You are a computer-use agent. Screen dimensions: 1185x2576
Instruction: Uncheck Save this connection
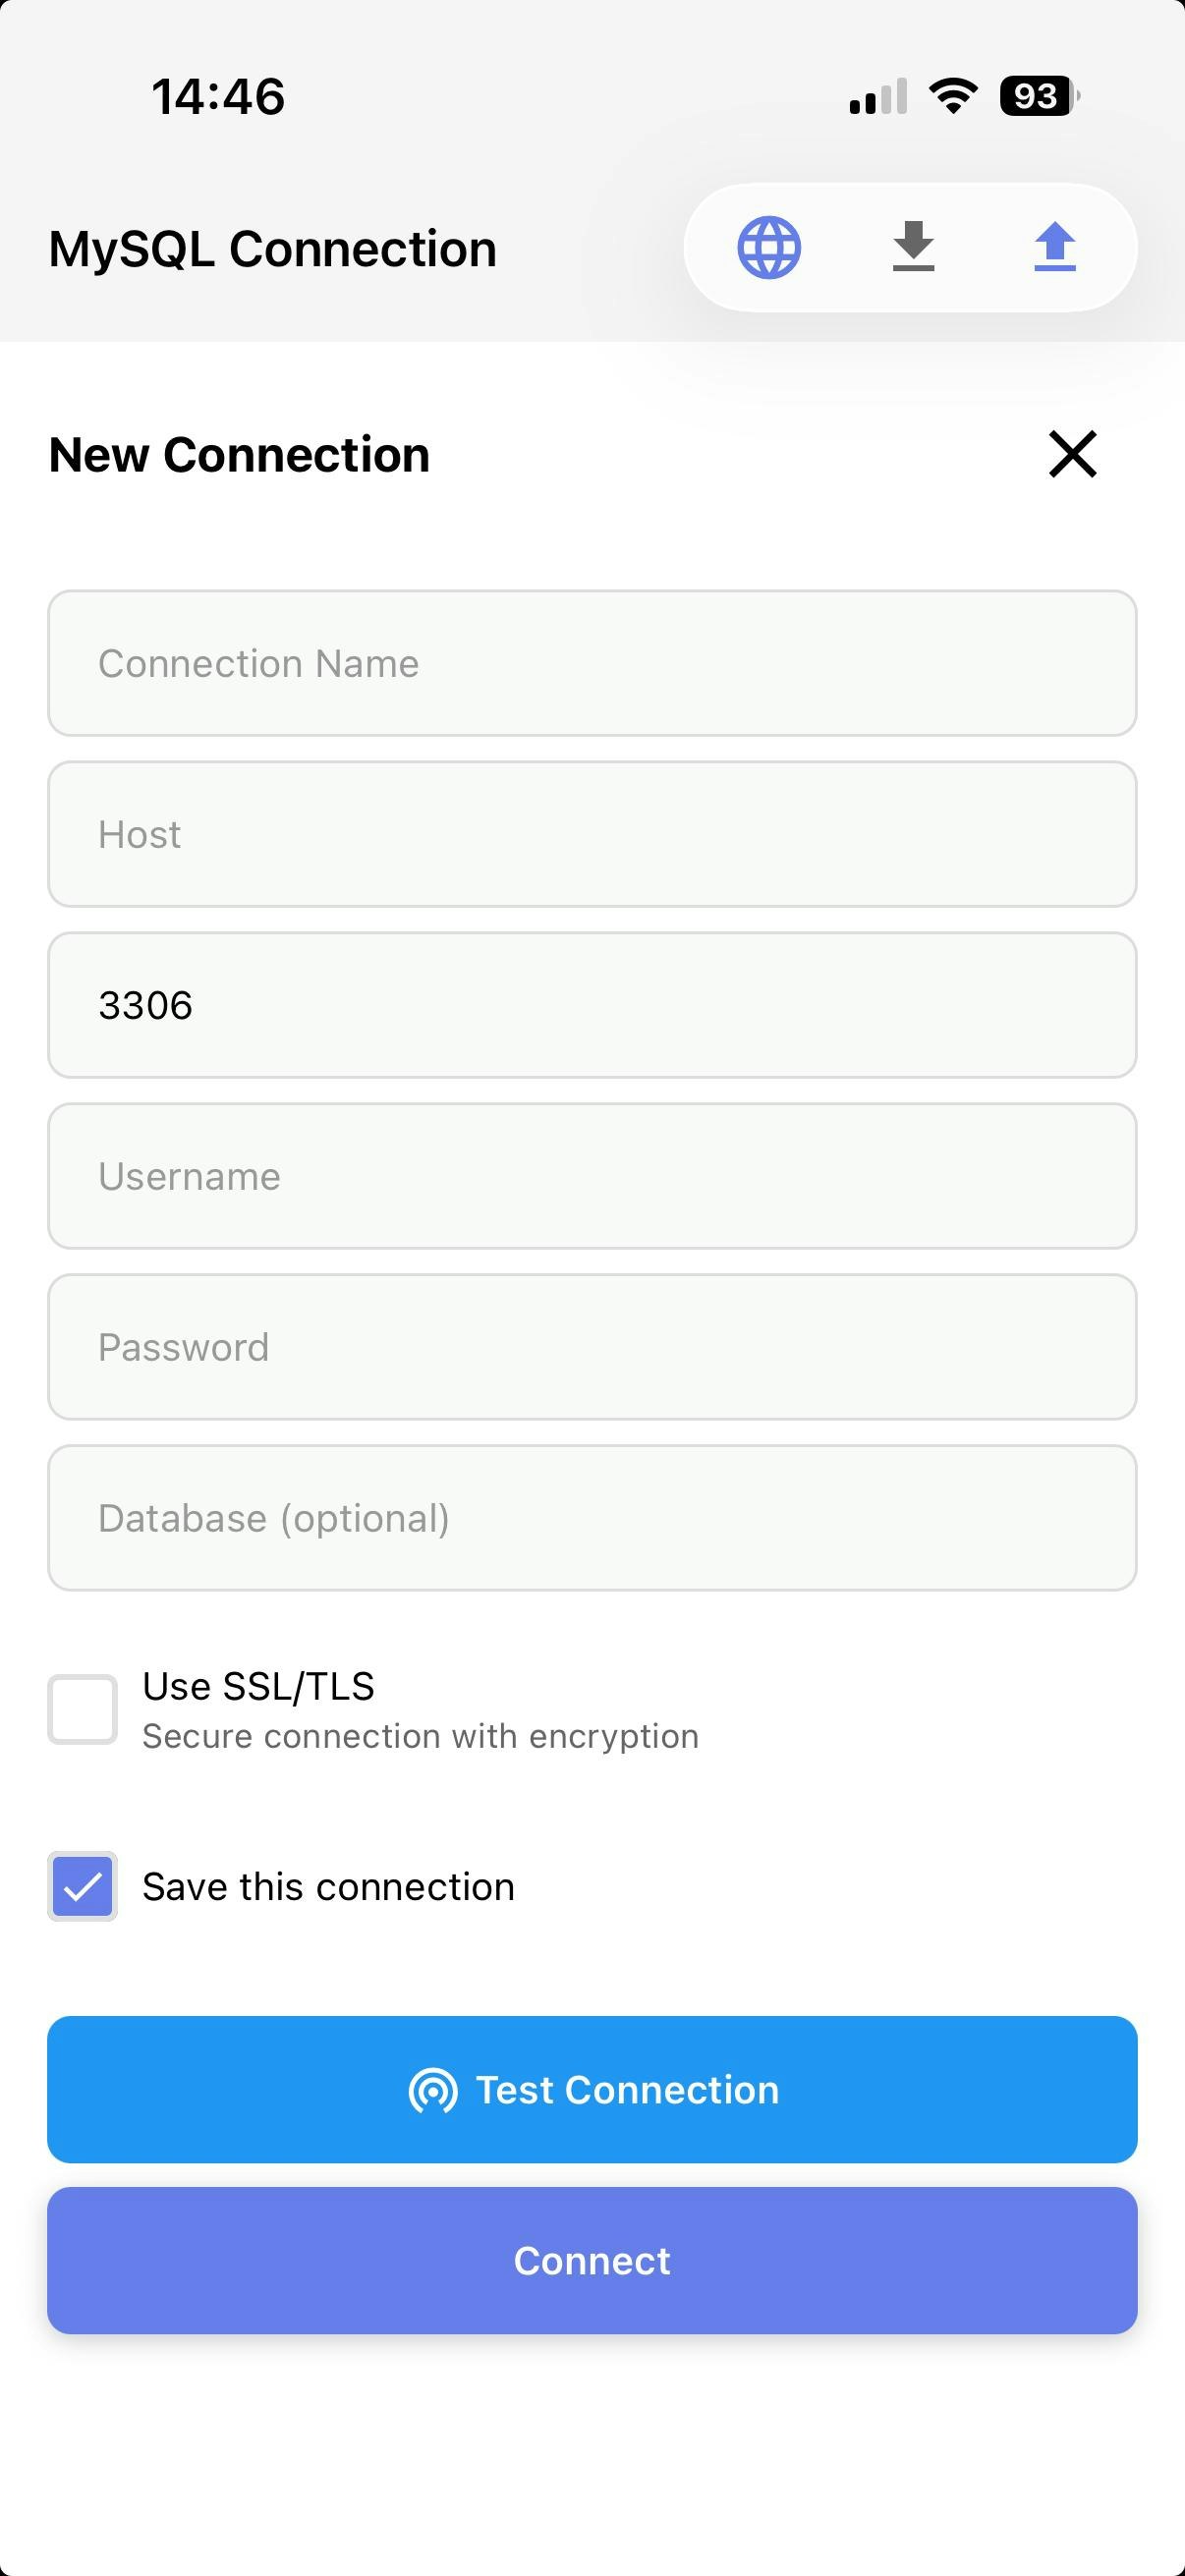(x=81, y=1887)
